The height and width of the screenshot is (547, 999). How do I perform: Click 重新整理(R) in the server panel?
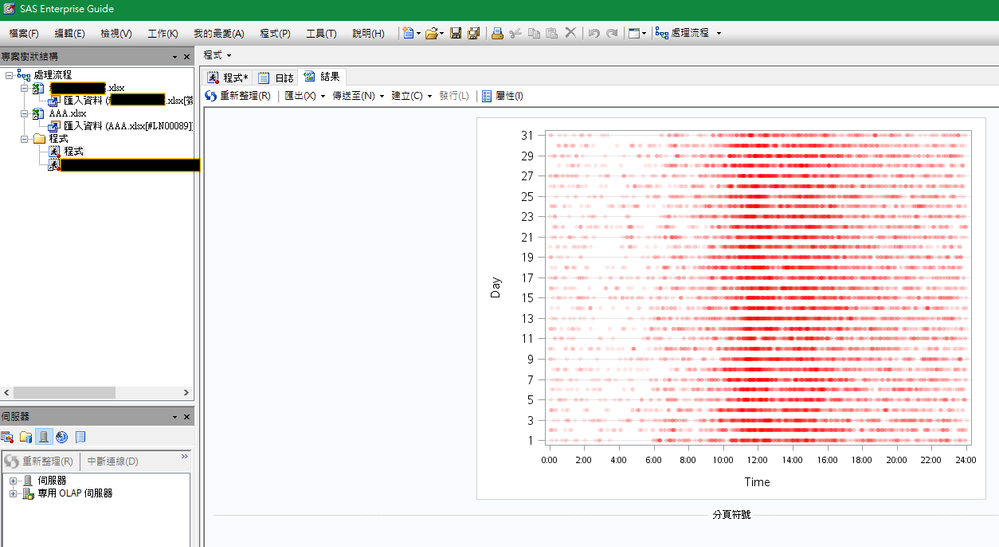point(40,461)
